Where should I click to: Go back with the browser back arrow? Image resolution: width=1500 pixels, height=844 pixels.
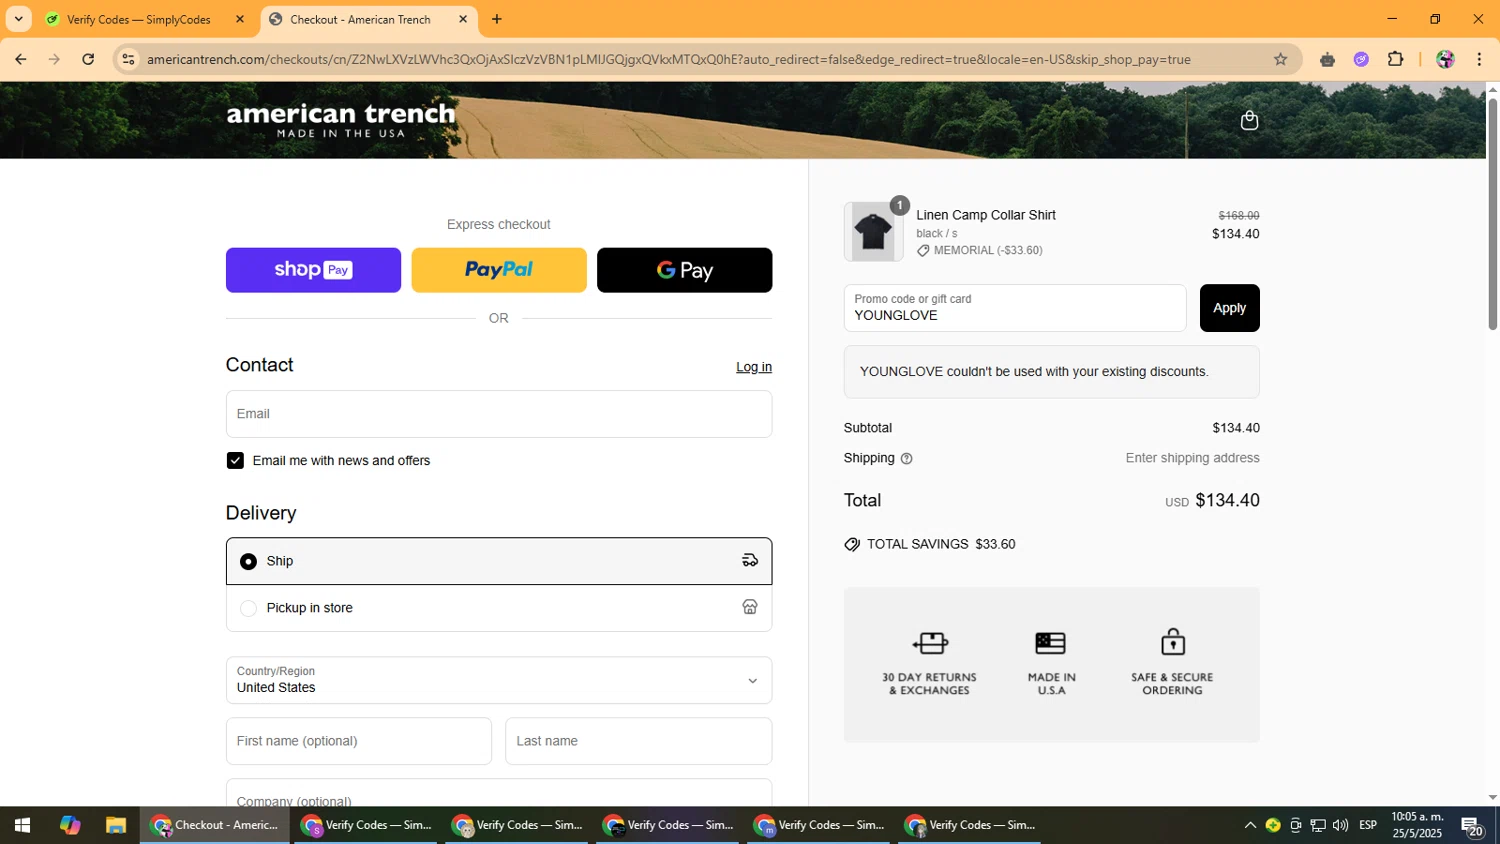(21, 59)
